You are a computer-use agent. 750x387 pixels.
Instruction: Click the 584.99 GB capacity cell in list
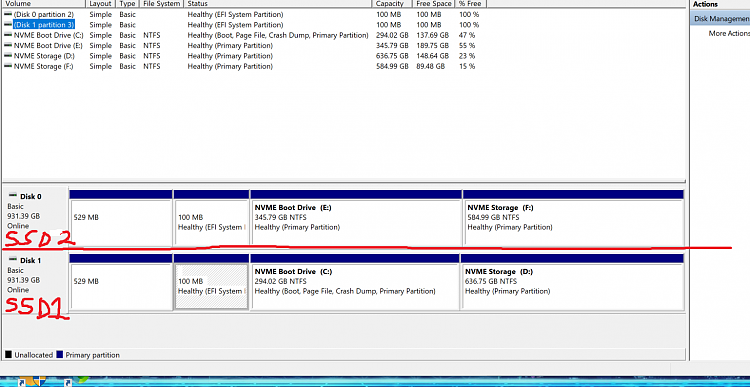point(392,66)
